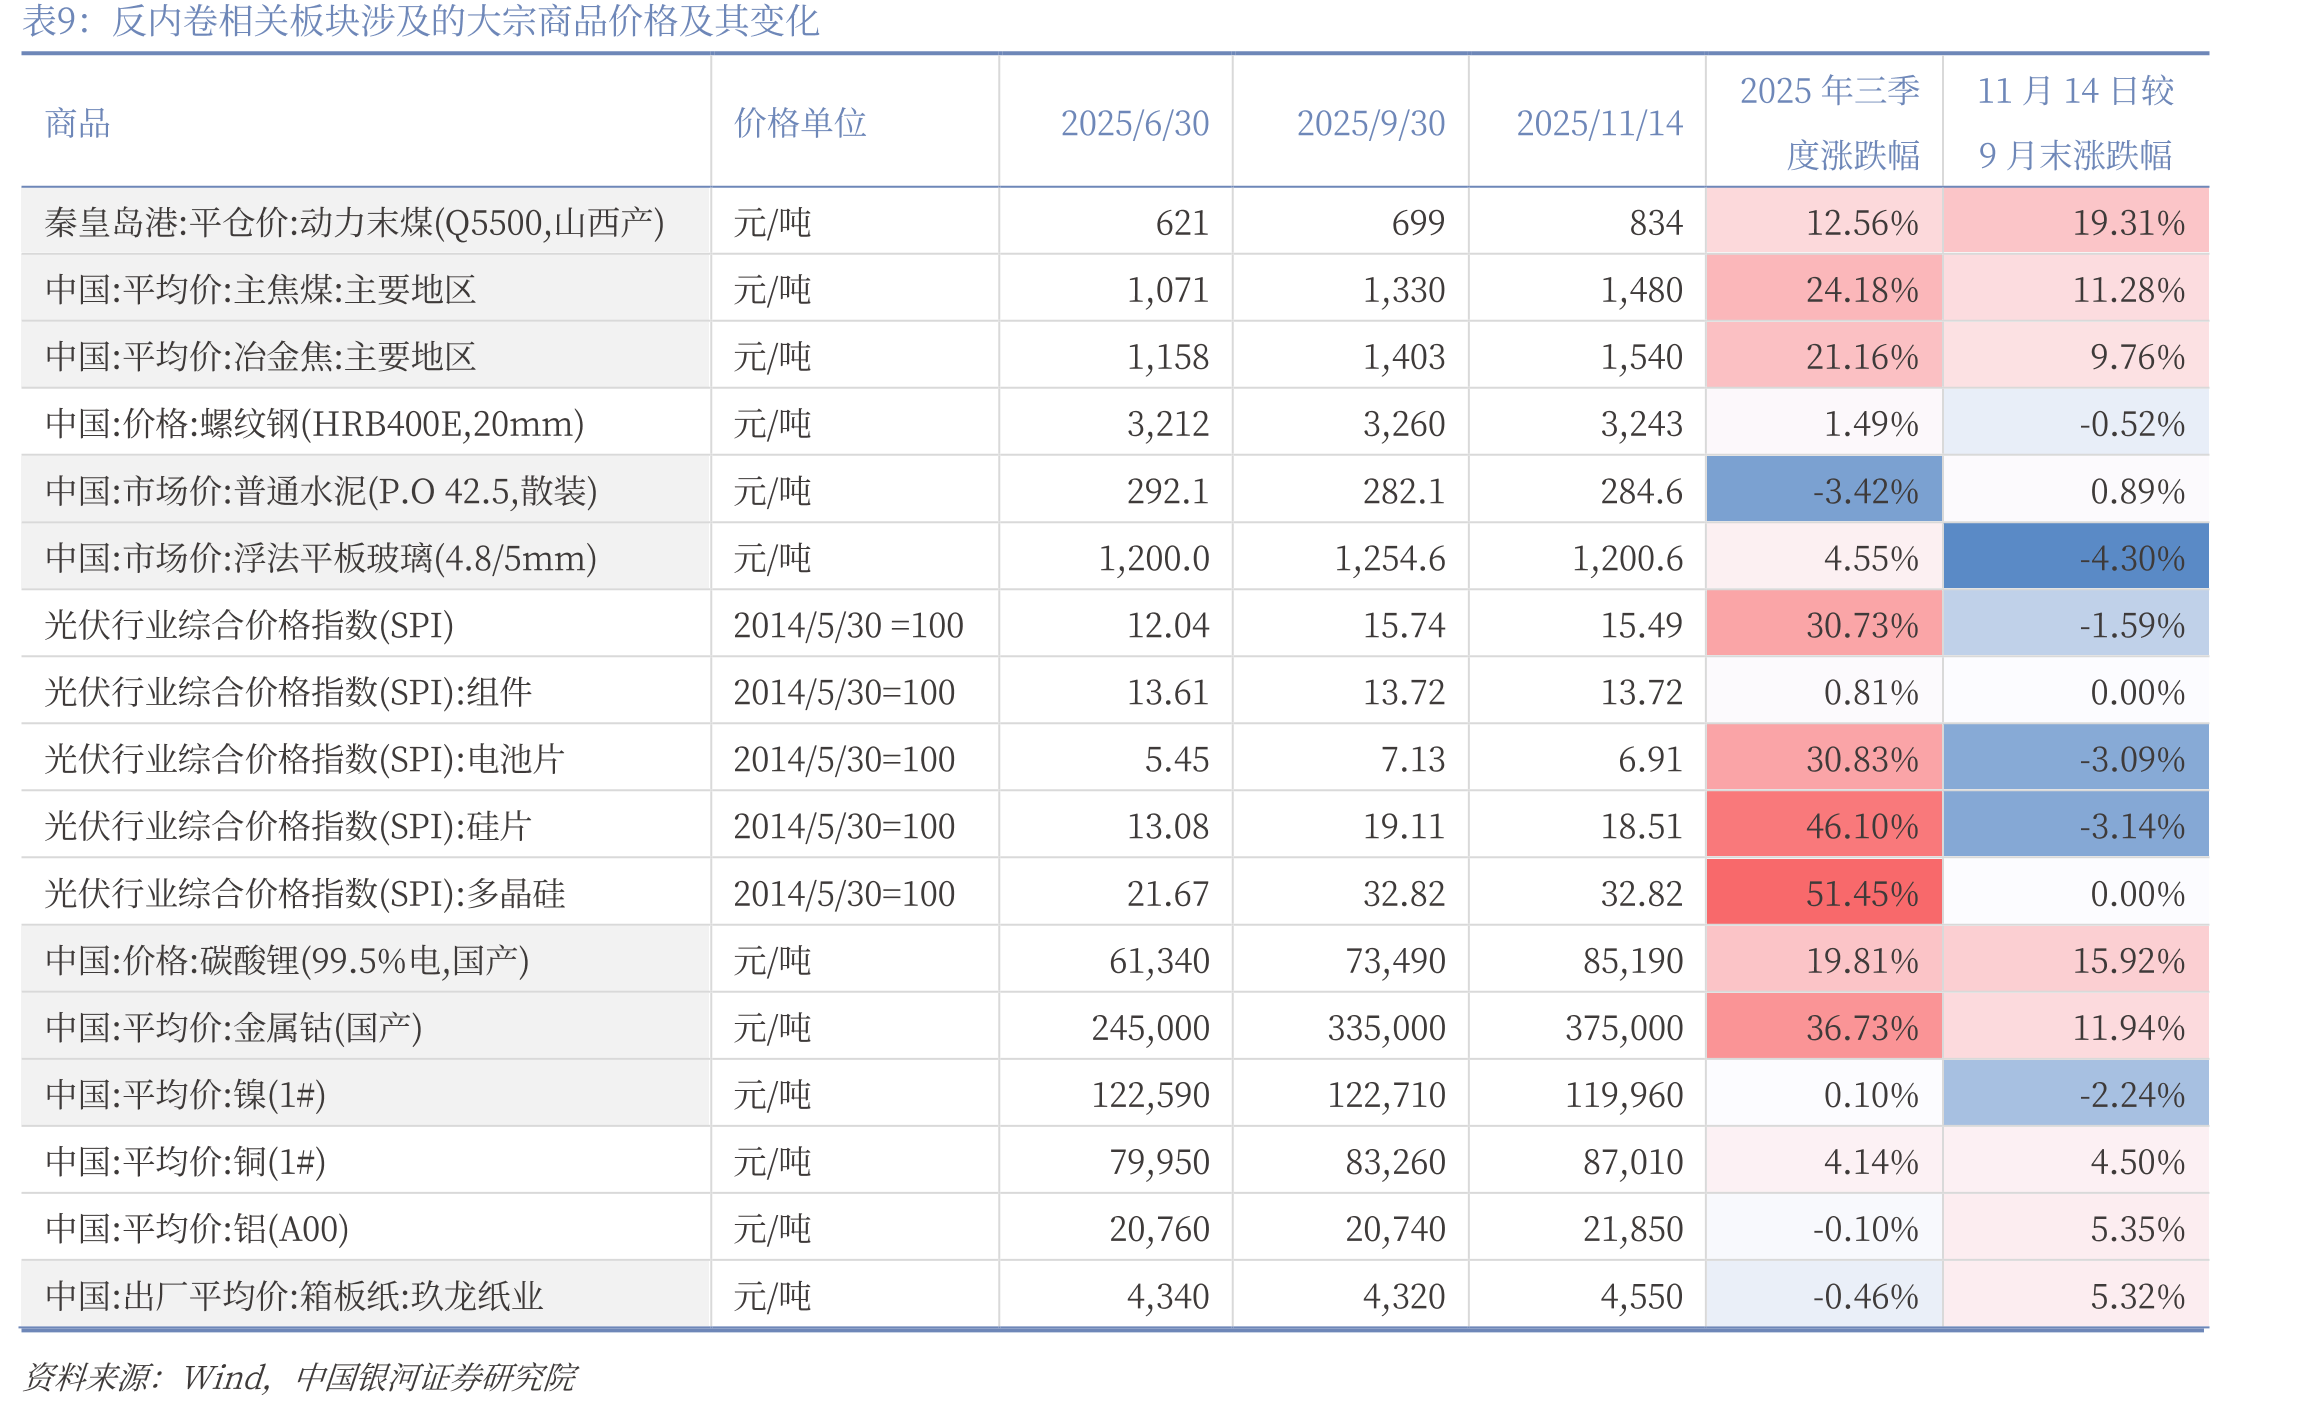
Task: Click the 3,260 price value
Action: pos(1404,424)
